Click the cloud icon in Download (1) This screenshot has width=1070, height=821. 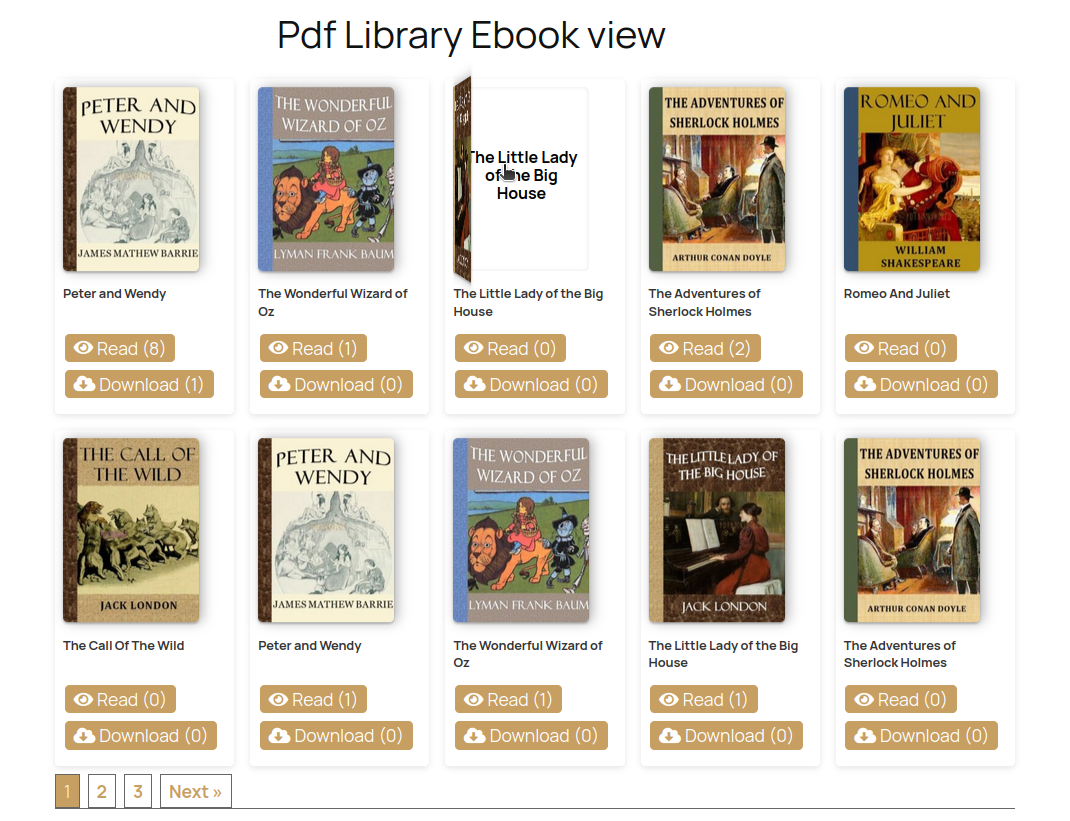coord(84,384)
